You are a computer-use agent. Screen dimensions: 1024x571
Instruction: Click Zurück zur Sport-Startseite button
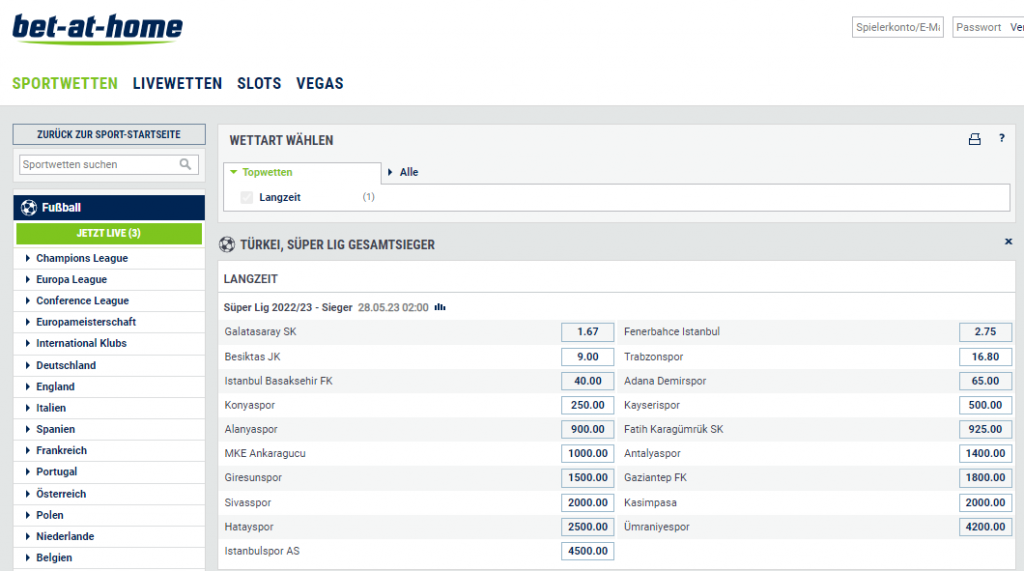pyautogui.click(x=109, y=135)
